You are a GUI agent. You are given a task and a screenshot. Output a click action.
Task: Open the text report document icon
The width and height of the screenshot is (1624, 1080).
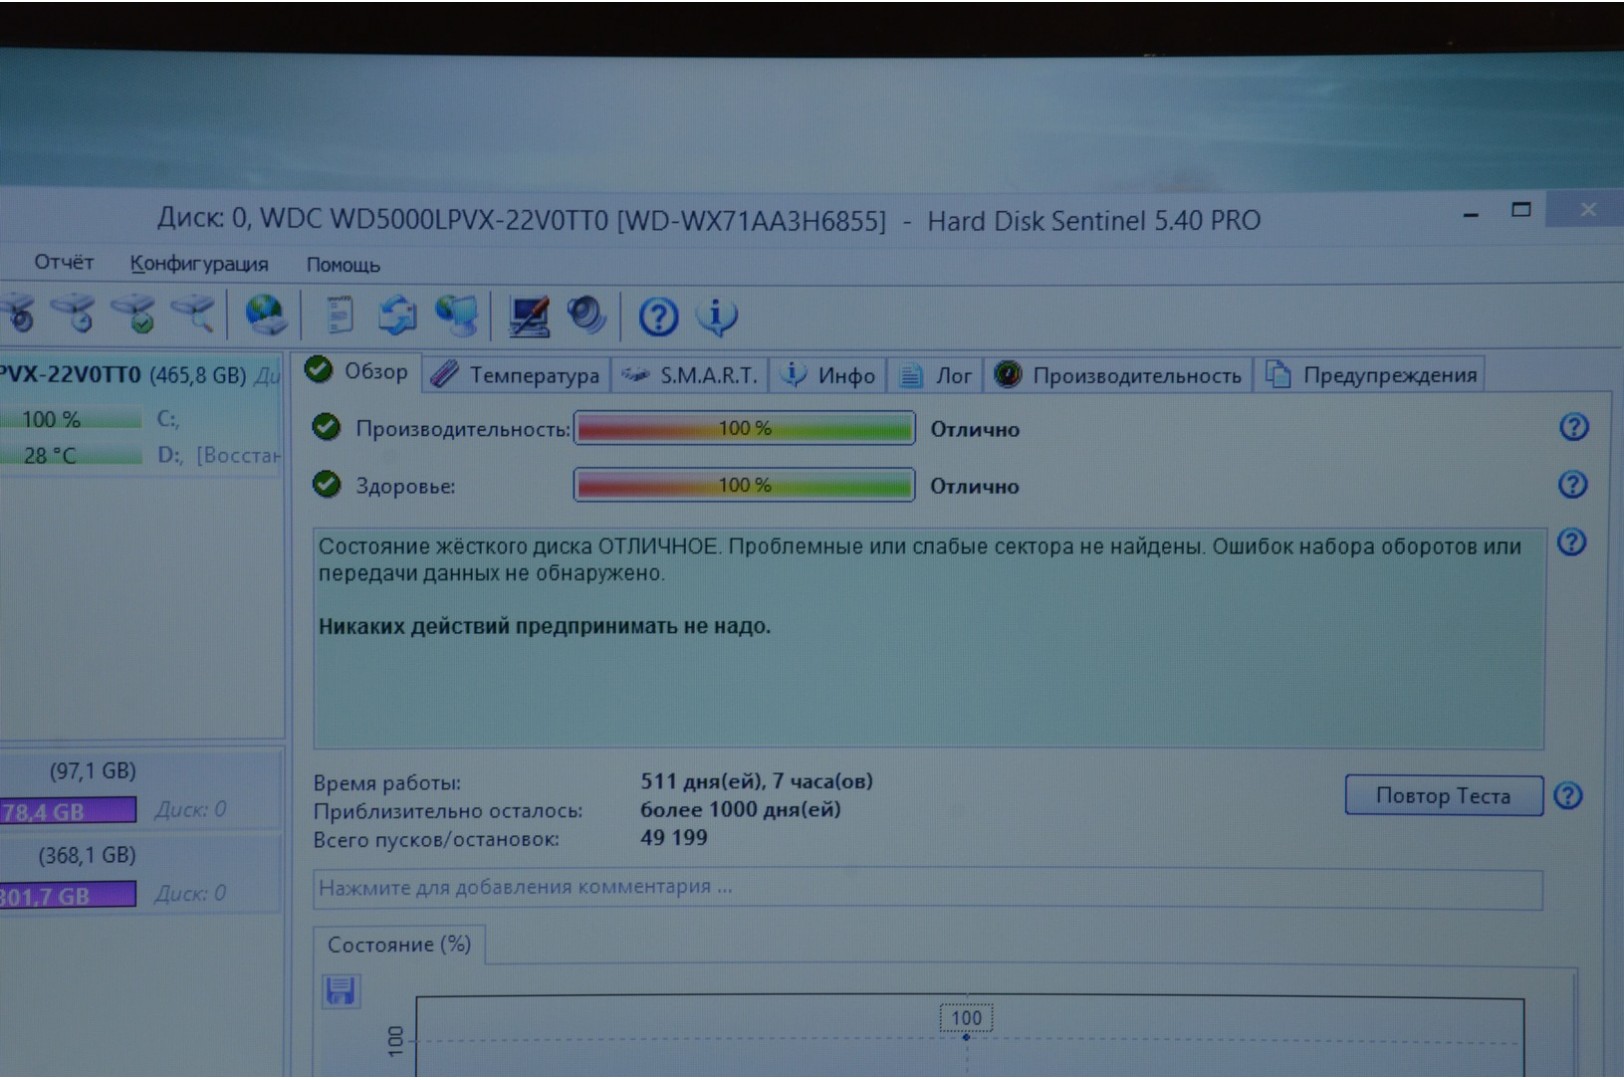[x=340, y=315]
